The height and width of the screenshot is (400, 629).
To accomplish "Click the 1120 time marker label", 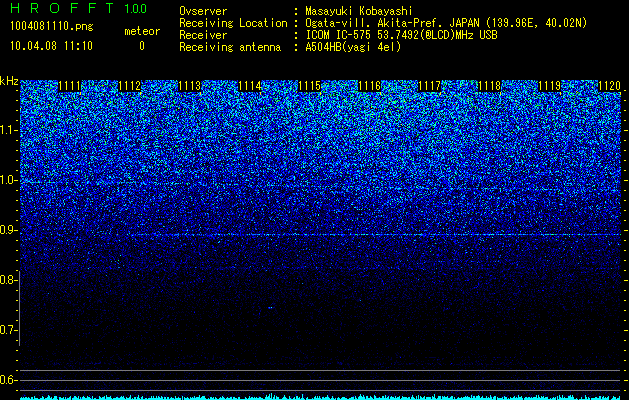I will [x=609, y=86].
